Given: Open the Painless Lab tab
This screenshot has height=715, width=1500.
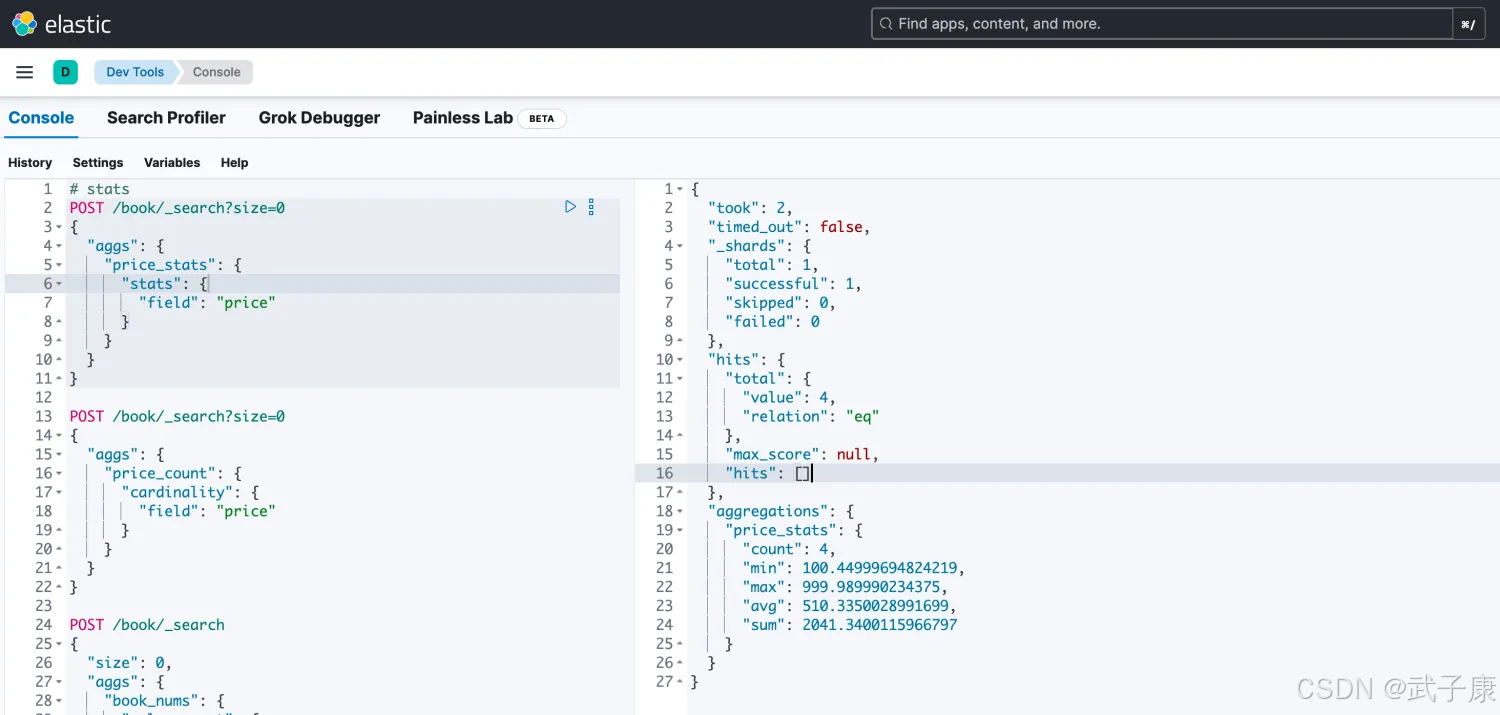Looking at the screenshot, I should [x=462, y=118].
